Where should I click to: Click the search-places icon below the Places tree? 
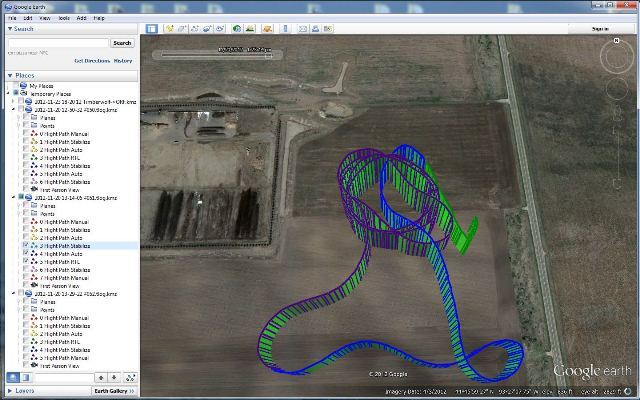[13, 378]
